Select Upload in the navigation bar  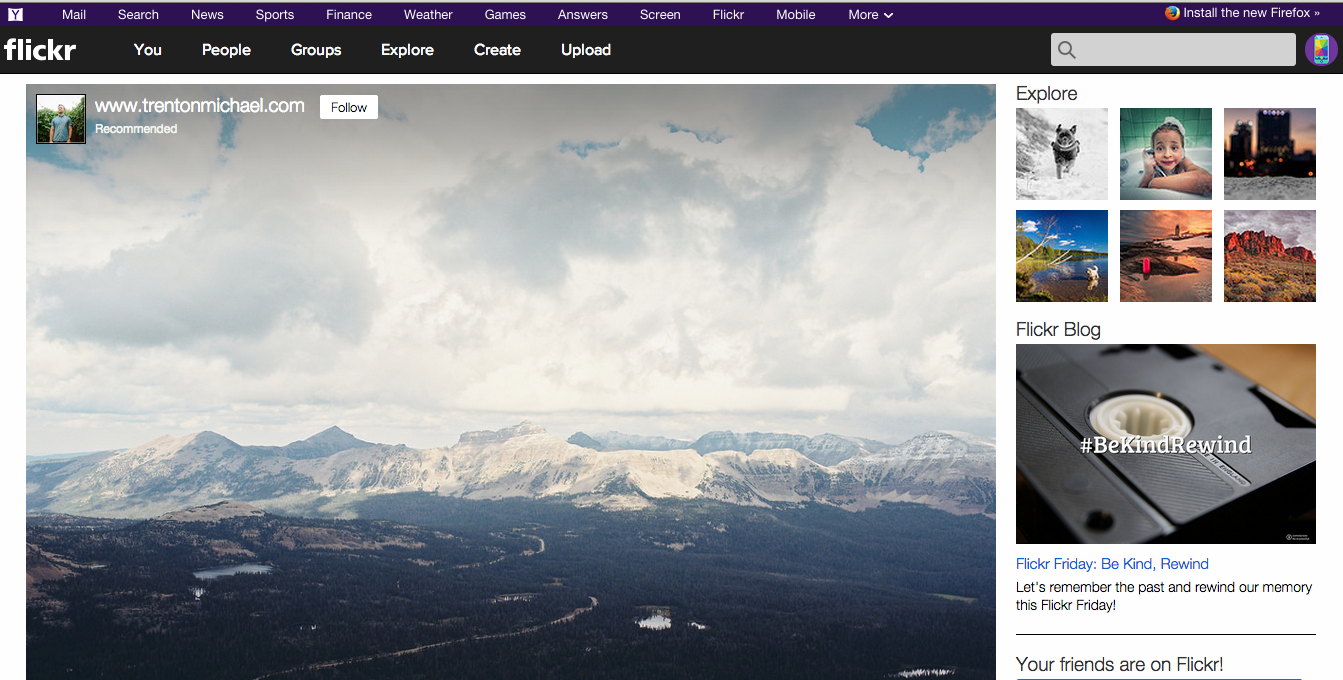[586, 50]
